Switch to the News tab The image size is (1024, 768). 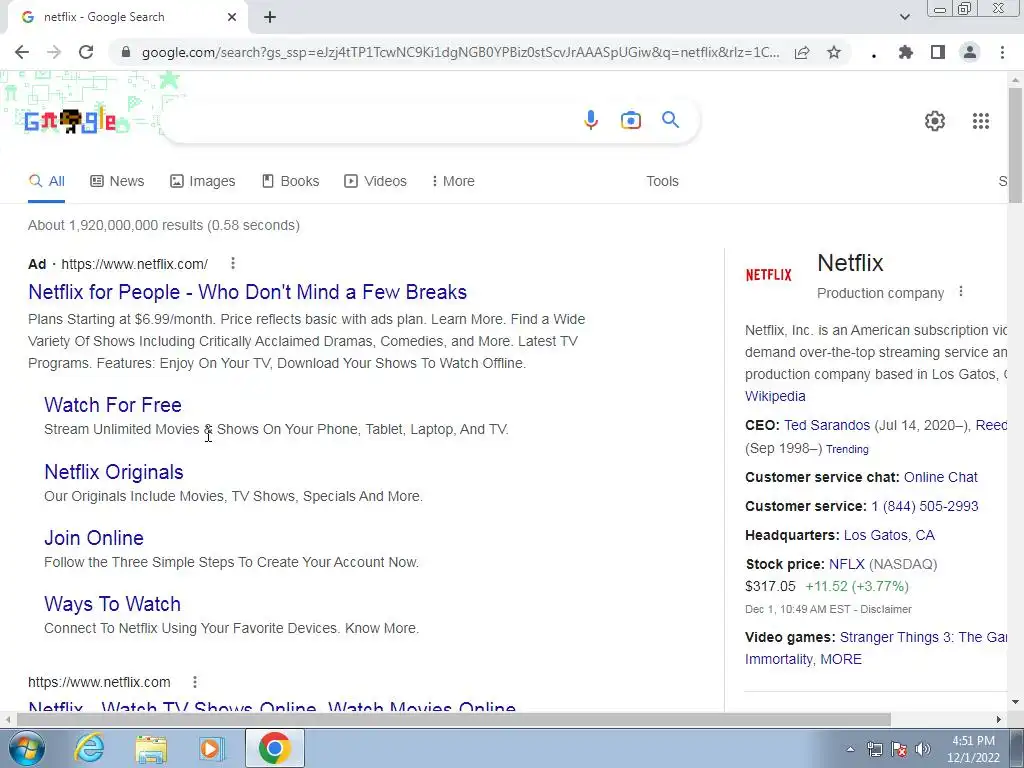[x=117, y=182]
